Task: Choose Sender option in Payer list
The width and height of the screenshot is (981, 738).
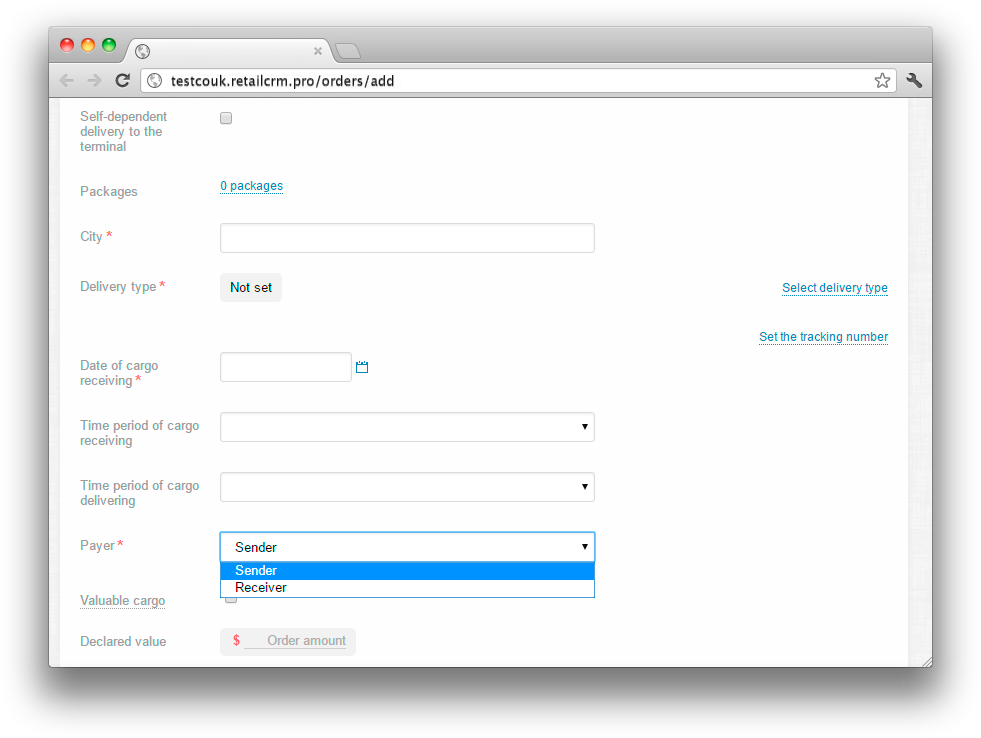Action: [256, 571]
